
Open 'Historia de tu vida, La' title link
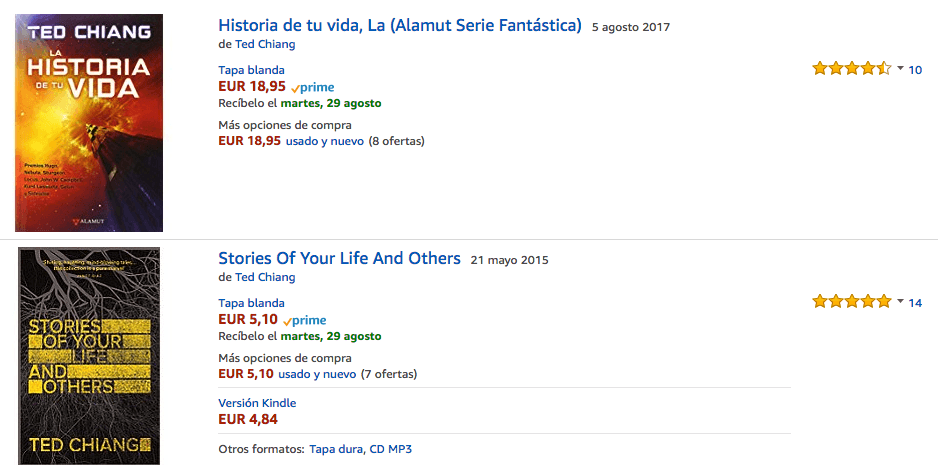point(399,26)
